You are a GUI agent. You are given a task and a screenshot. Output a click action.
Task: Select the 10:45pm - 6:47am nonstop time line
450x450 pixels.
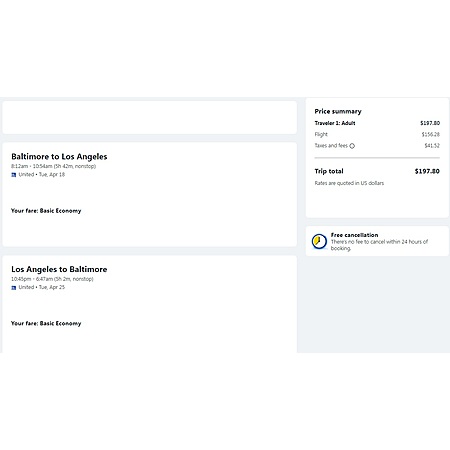pyautogui.click(x=52, y=279)
